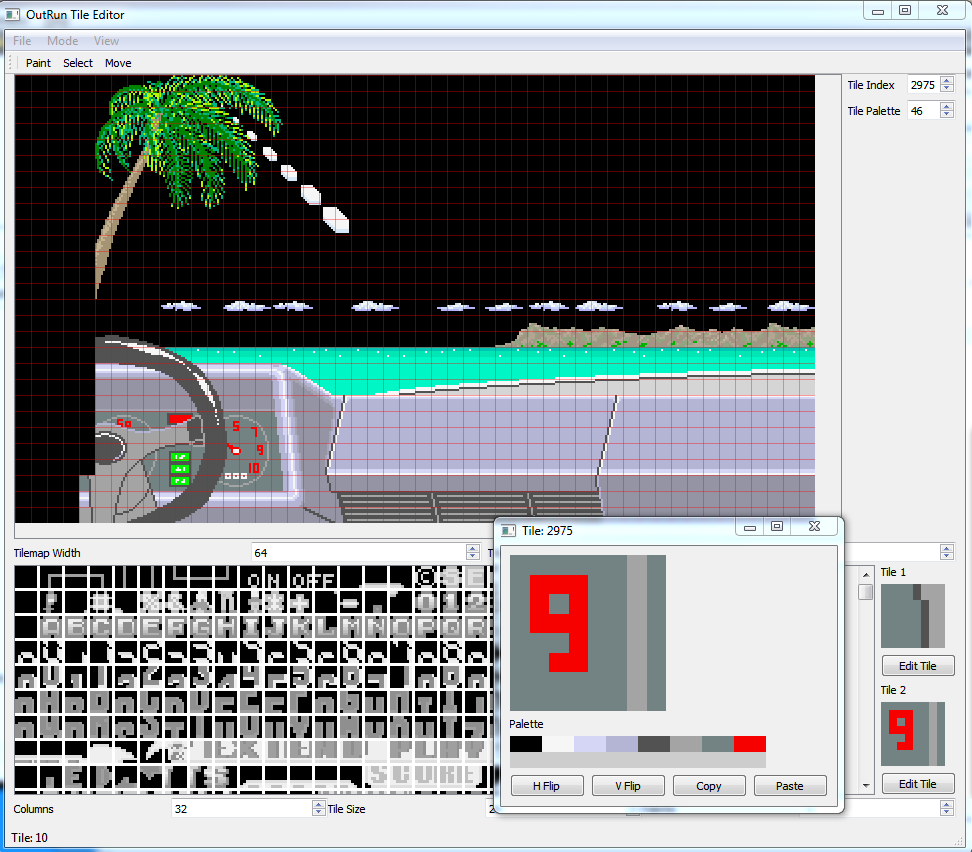The image size is (972, 852).
Task: Click Edit Tile under Tile 1
Action: tap(917, 666)
